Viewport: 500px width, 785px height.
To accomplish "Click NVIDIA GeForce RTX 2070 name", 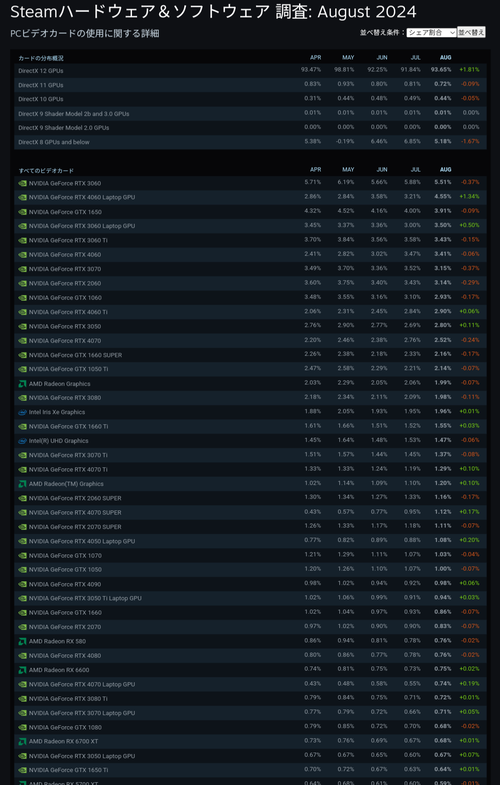I will (65, 627).
